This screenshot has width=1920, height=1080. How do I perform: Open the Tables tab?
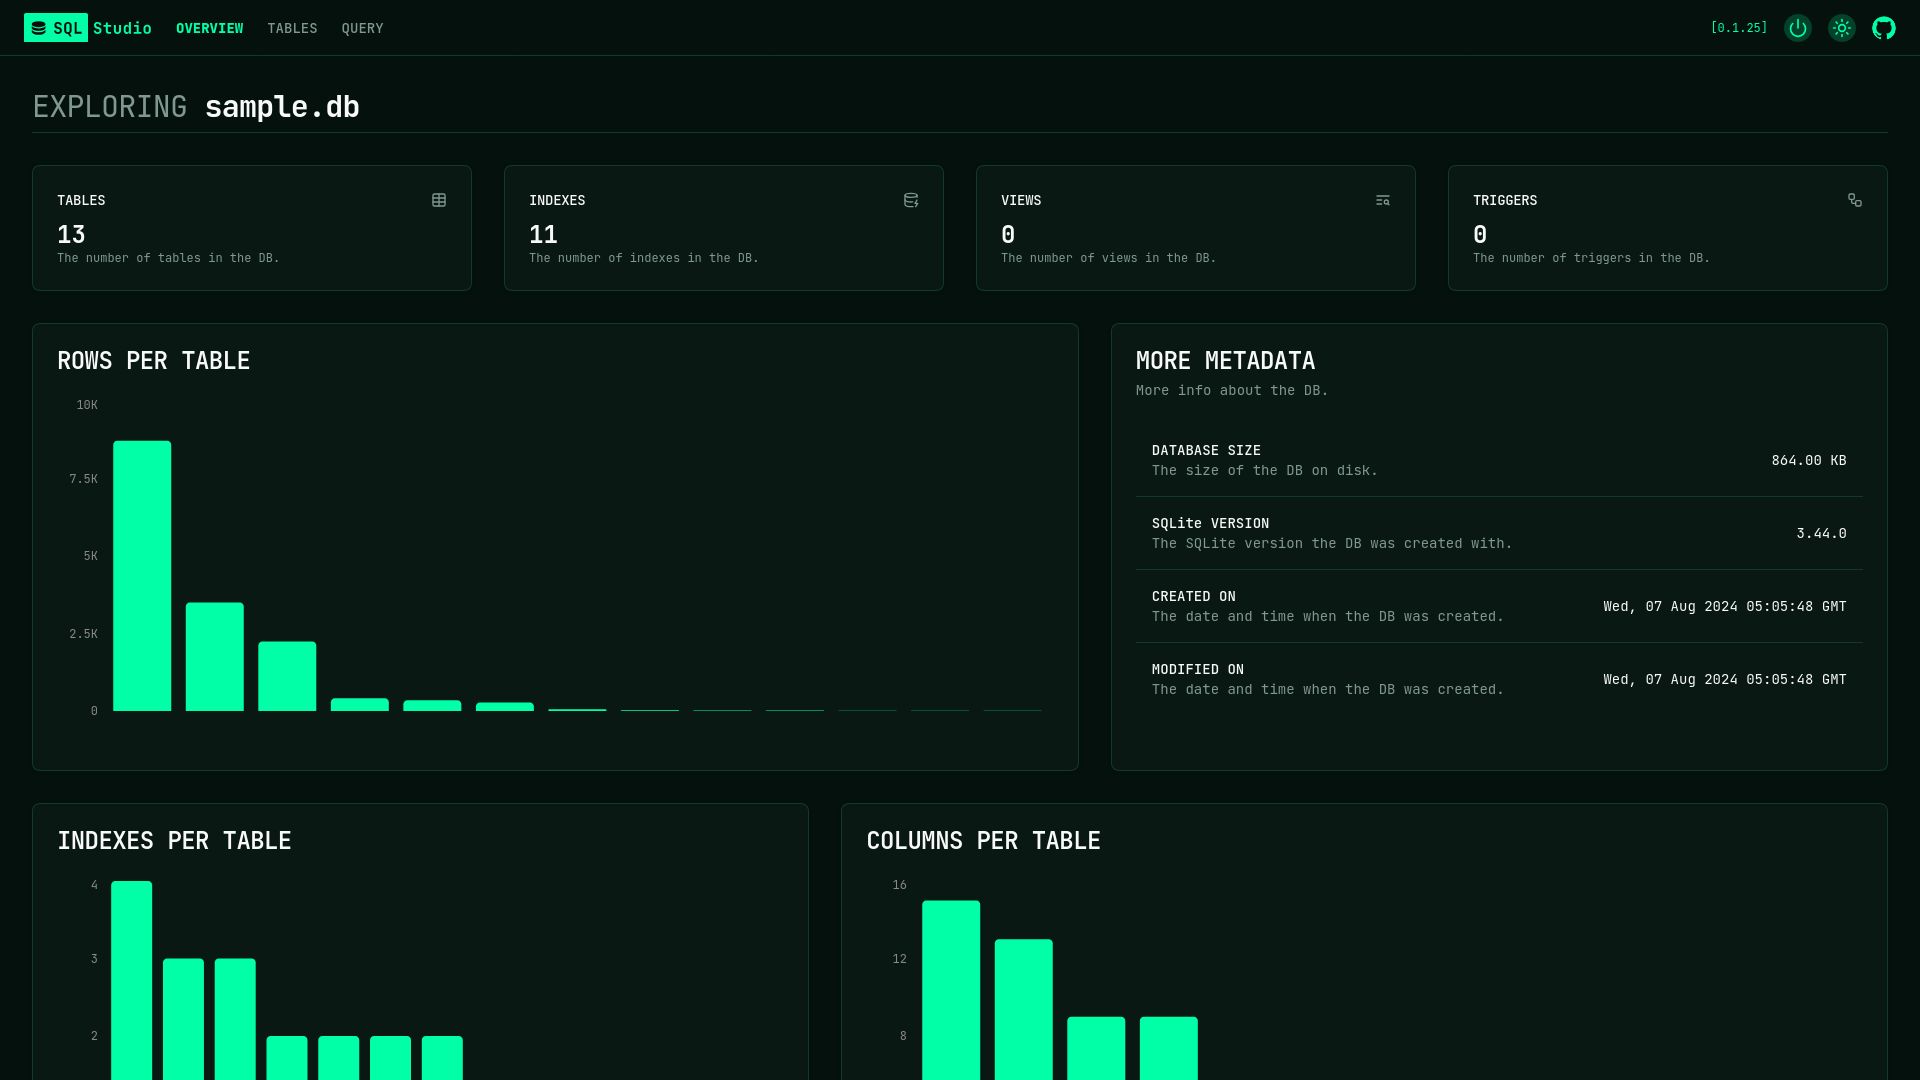292,28
